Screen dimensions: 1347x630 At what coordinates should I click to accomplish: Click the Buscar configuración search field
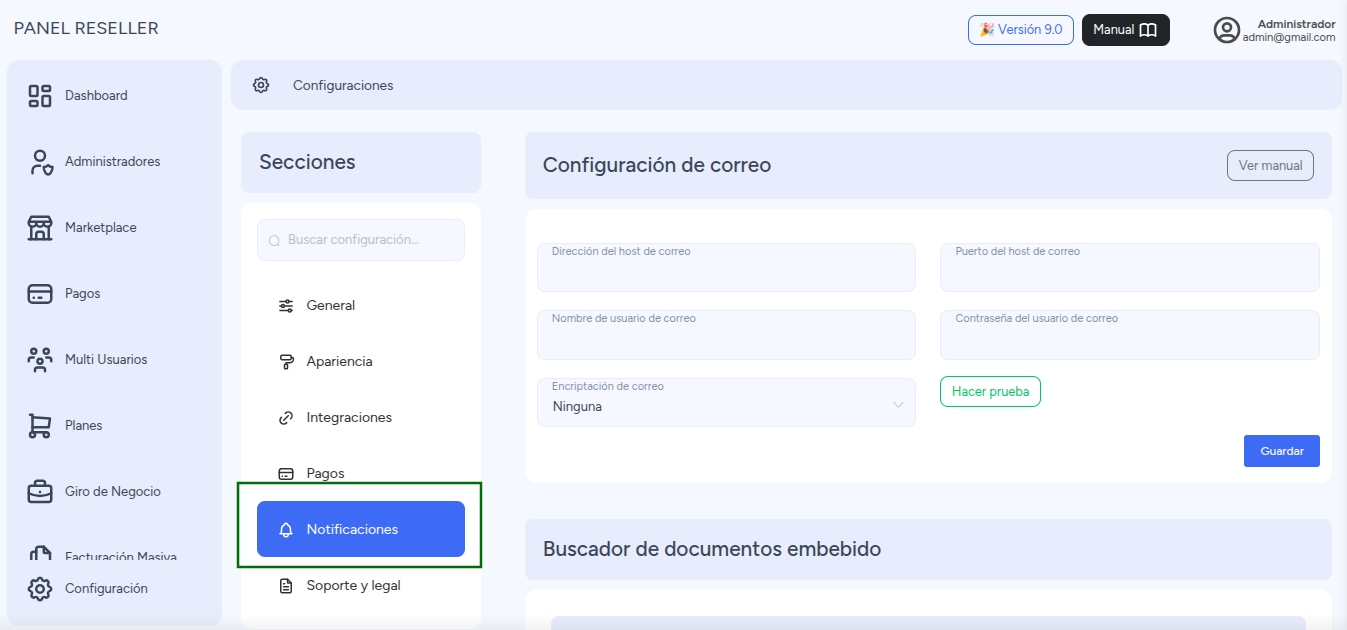tap(361, 240)
